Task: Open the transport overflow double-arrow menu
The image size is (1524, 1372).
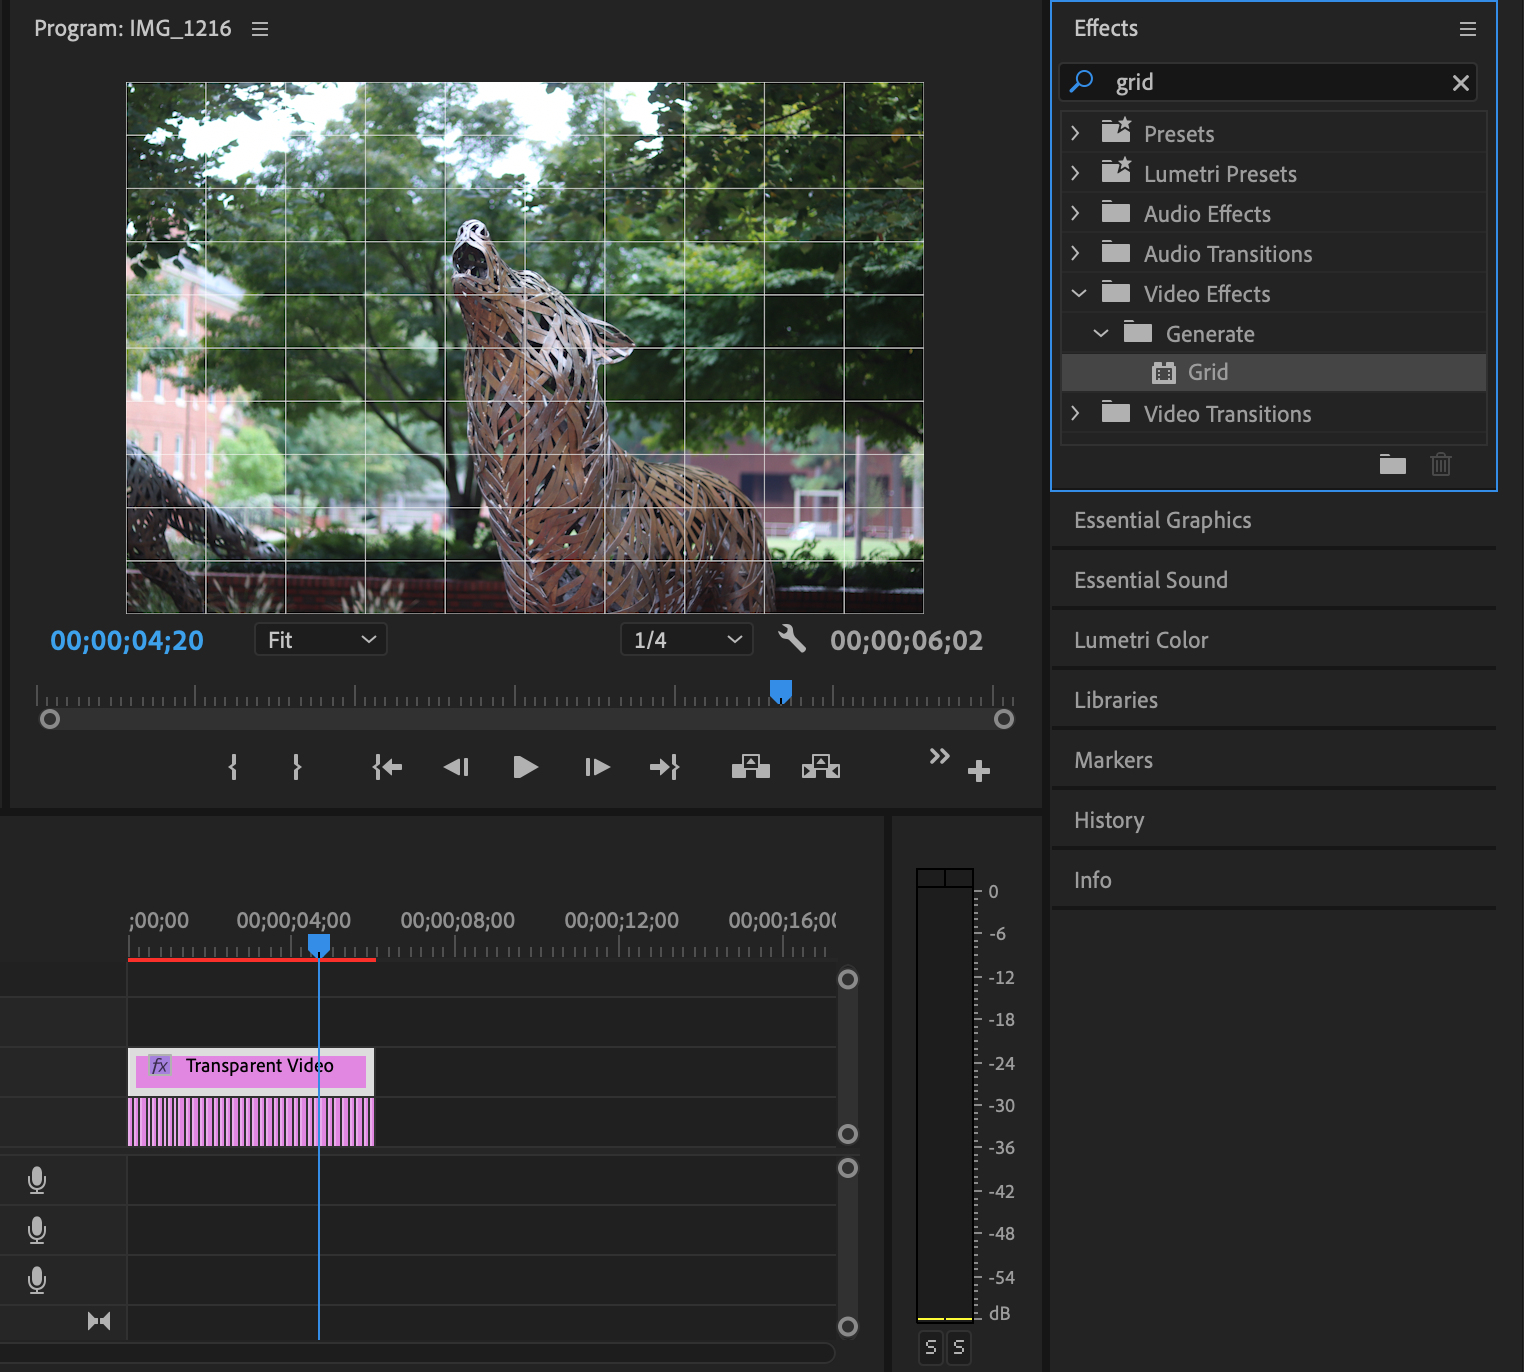Action: click(939, 756)
